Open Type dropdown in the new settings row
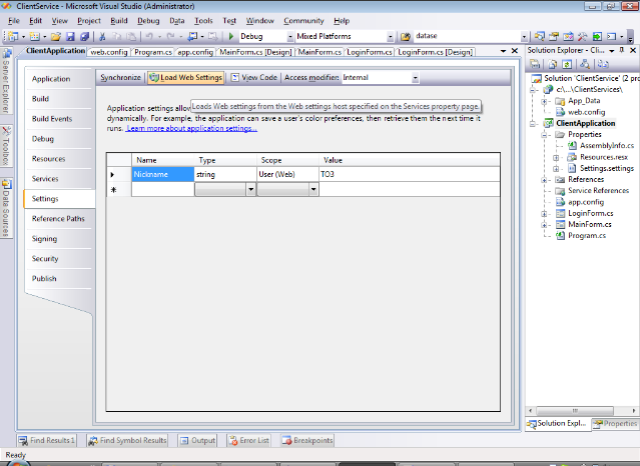Viewport: 640px width, 466px height. (x=251, y=189)
